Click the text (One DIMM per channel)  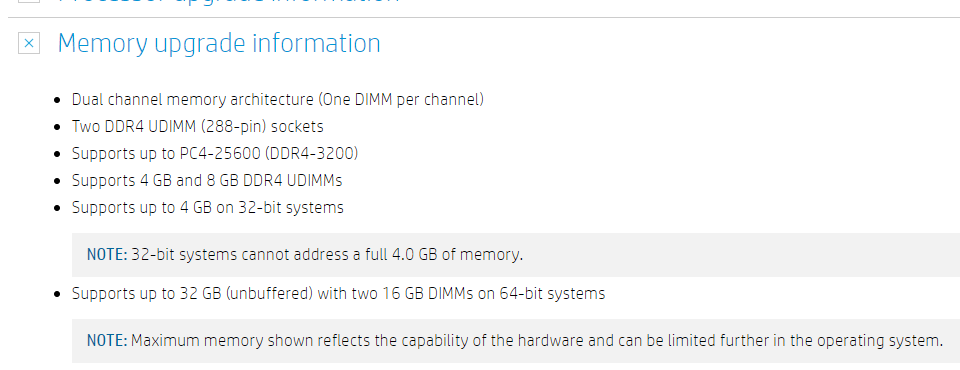[x=400, y=99]
